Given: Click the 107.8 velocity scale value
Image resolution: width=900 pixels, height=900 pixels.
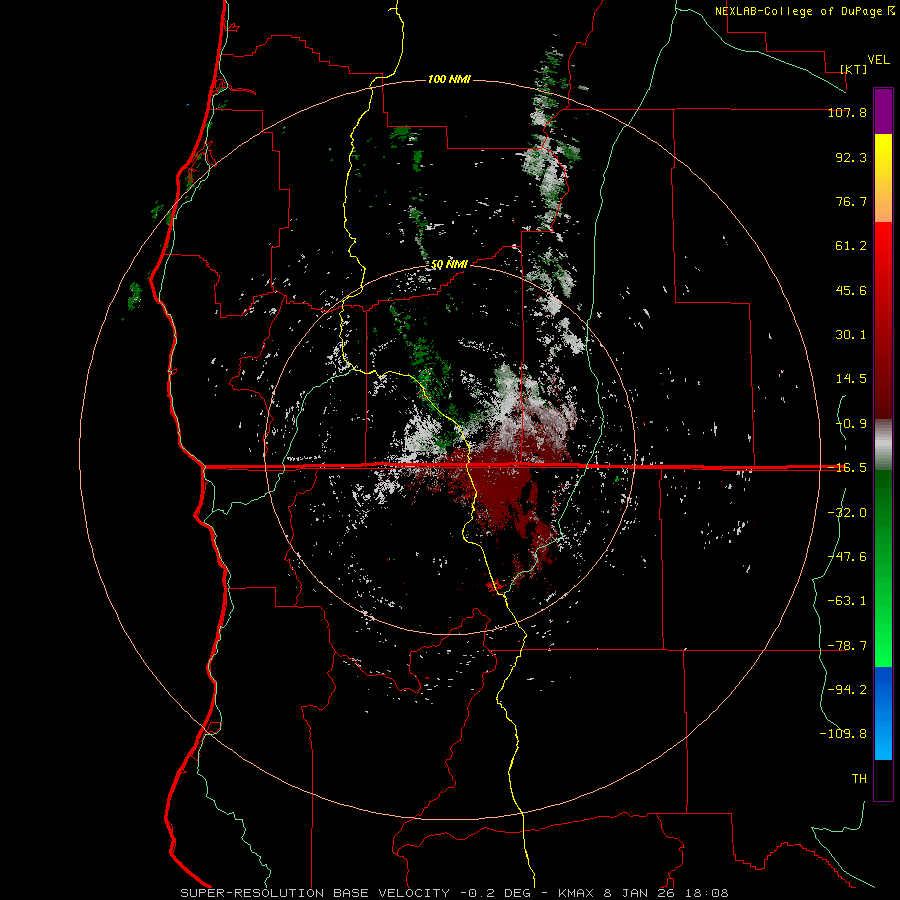Looking at the screenshot, I should [847, 113].
